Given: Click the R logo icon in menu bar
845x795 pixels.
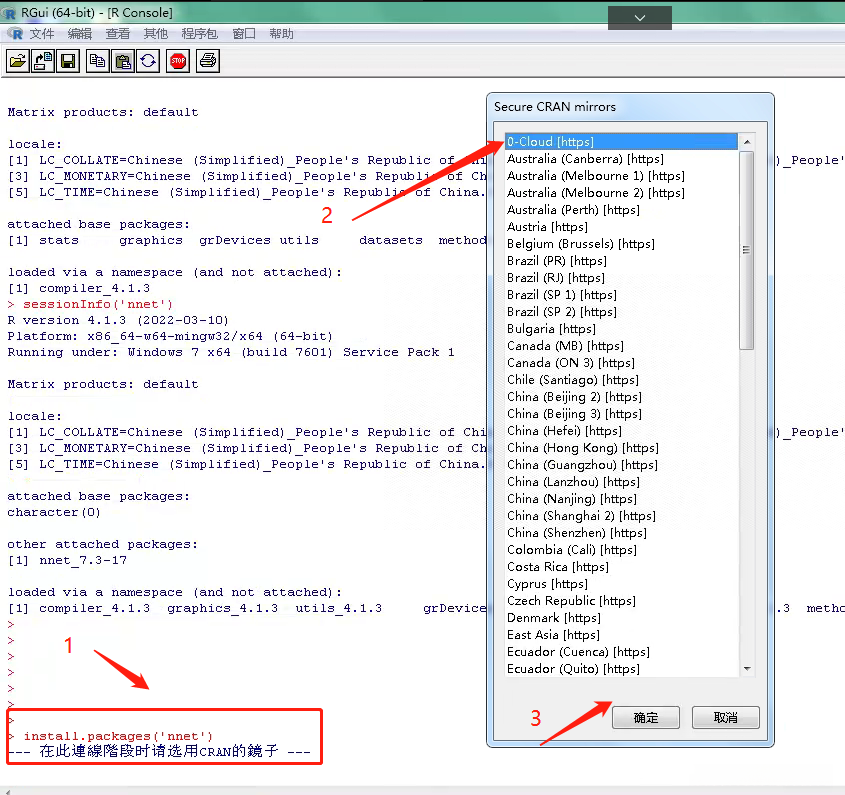Looking at the screenshot, I should [x=16, y=34].
